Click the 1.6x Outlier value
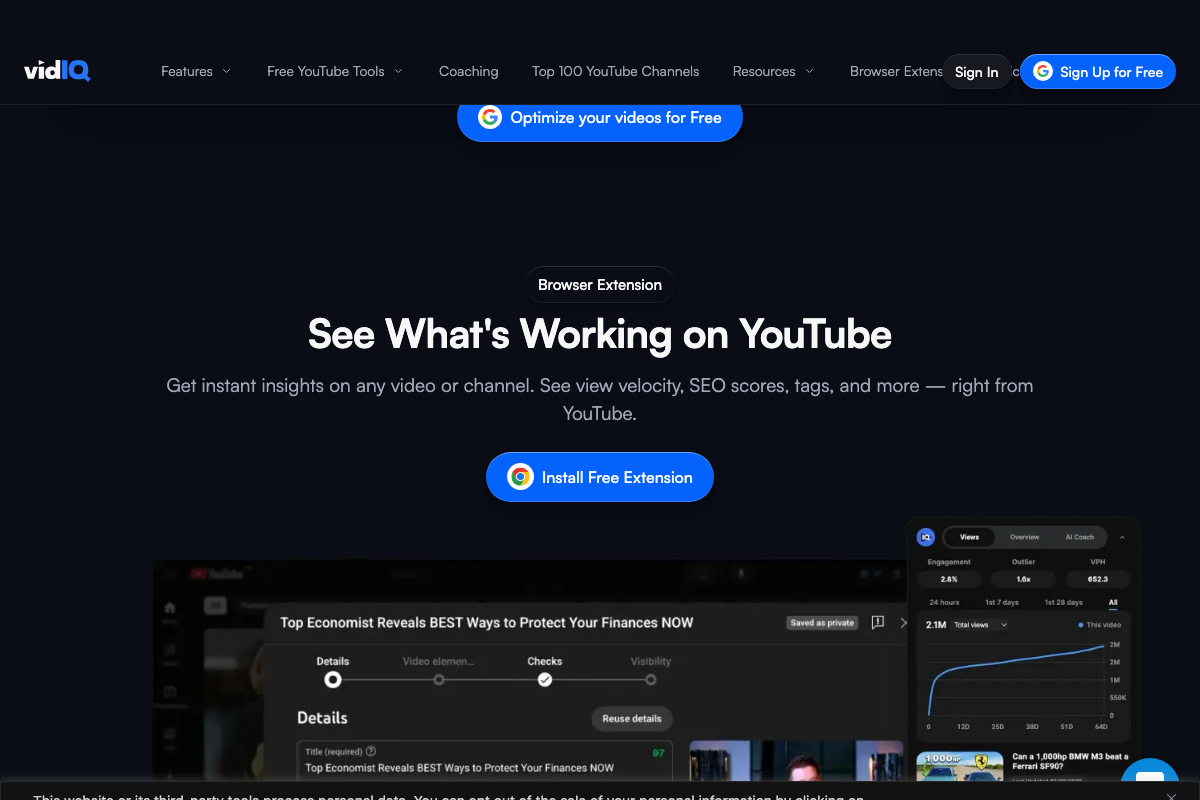This screenshot has width=1200, height=800. coord(1023,579)
